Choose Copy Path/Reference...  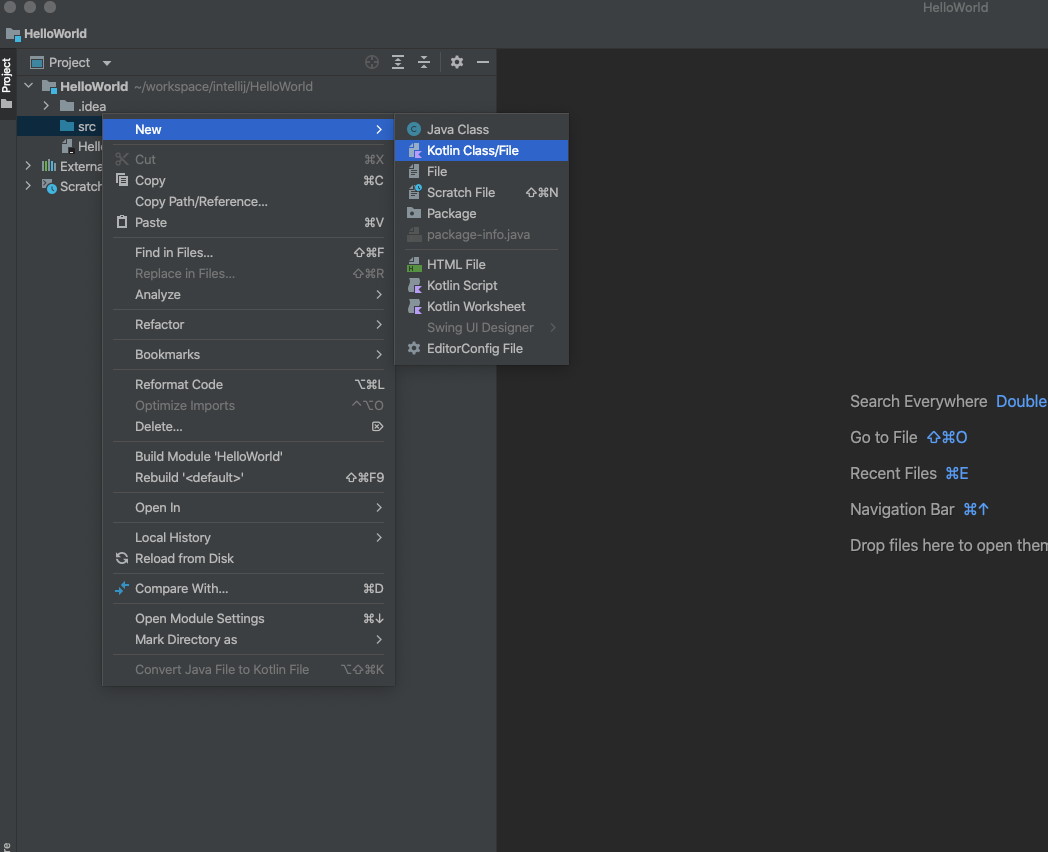coord(249,201)
